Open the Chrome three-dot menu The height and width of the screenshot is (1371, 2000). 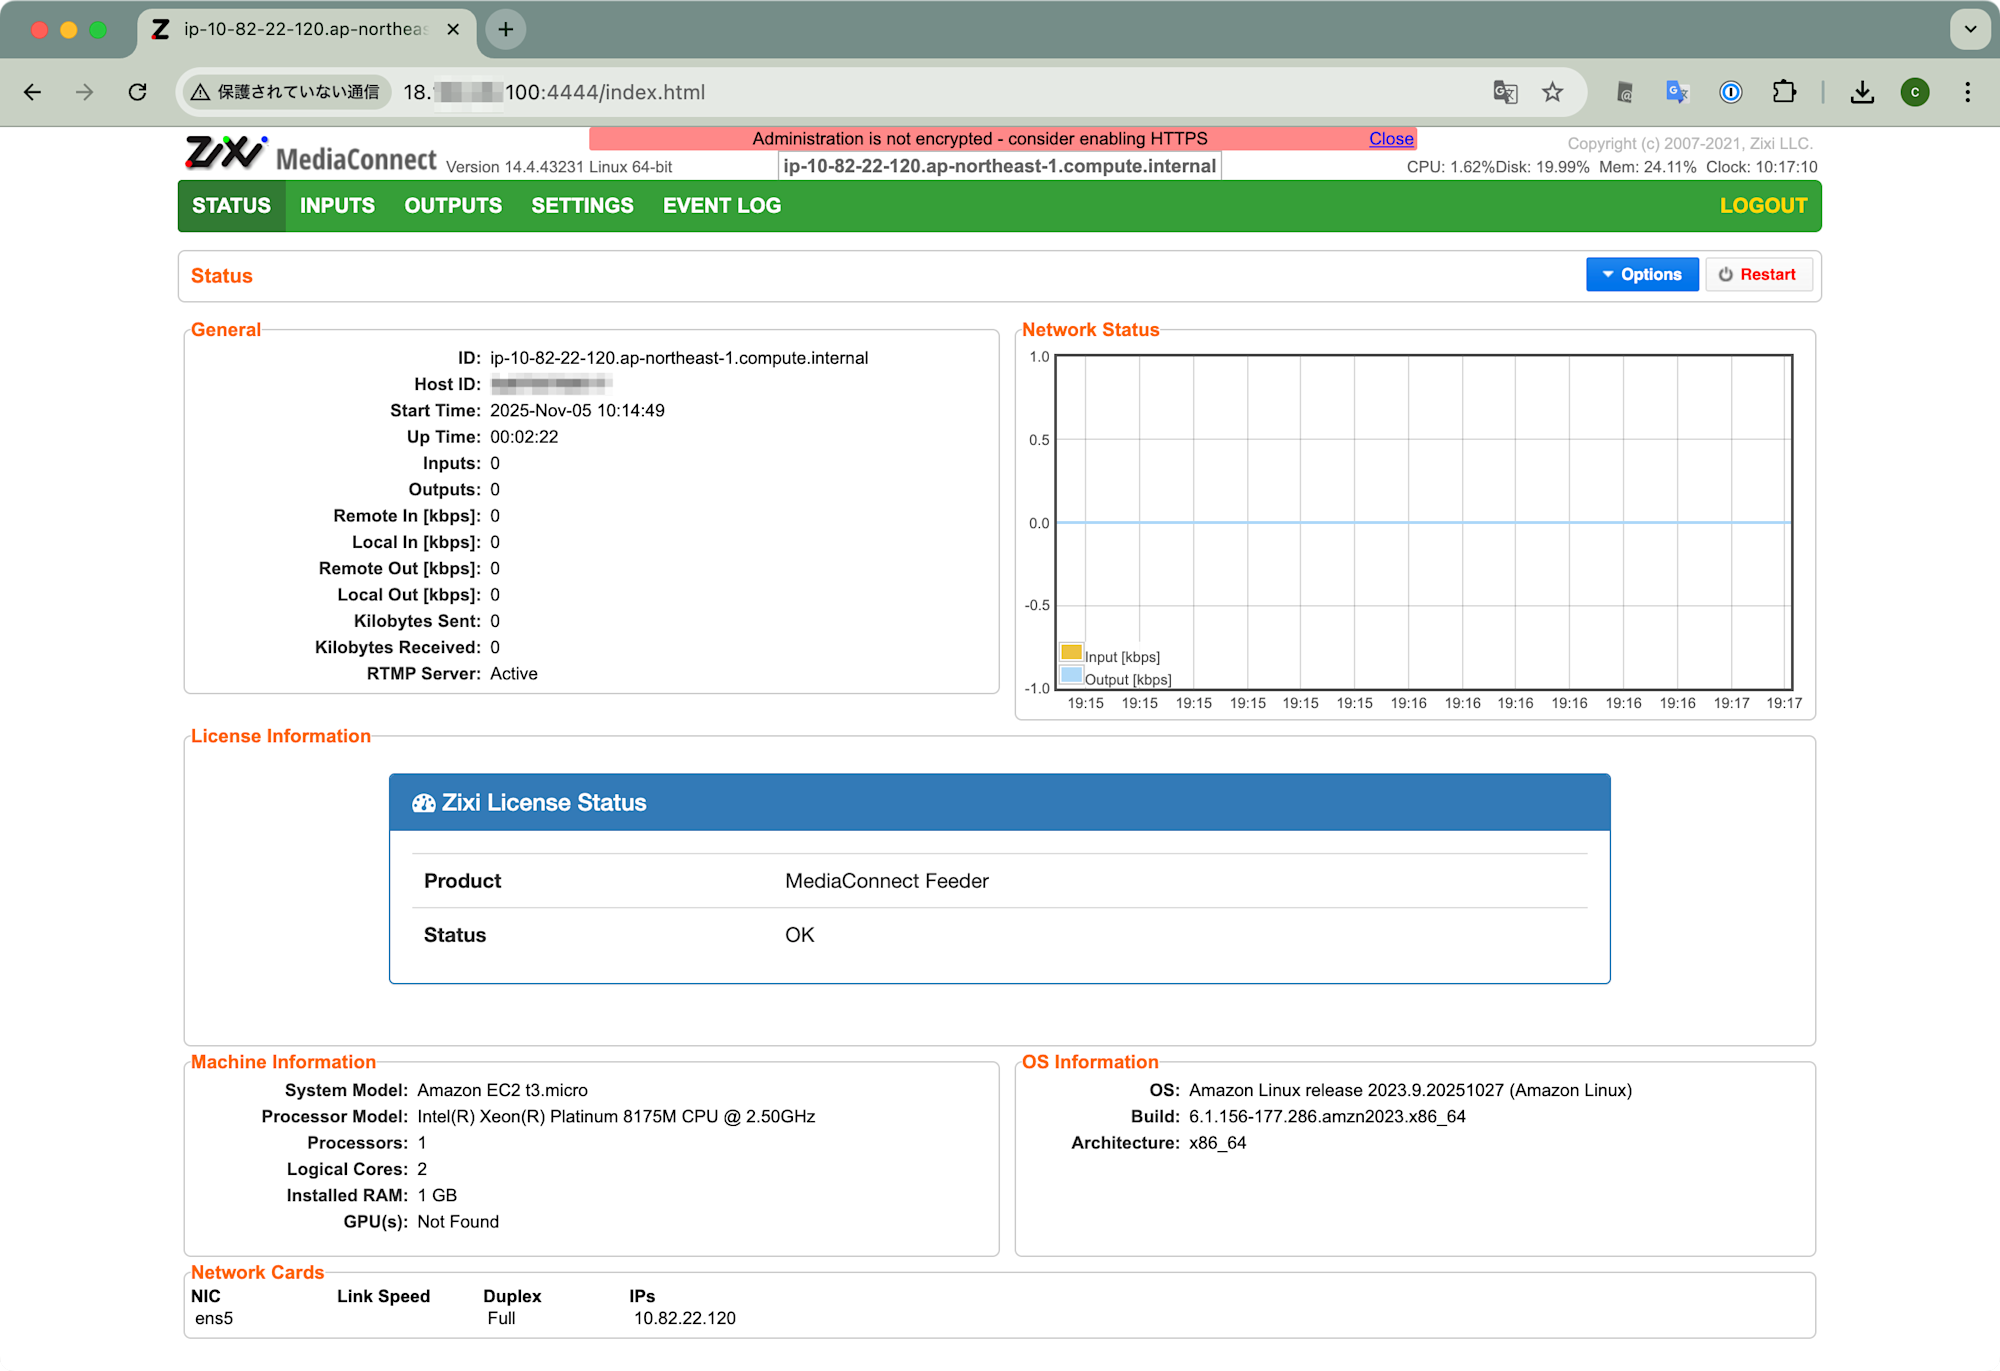(1967, 92)
